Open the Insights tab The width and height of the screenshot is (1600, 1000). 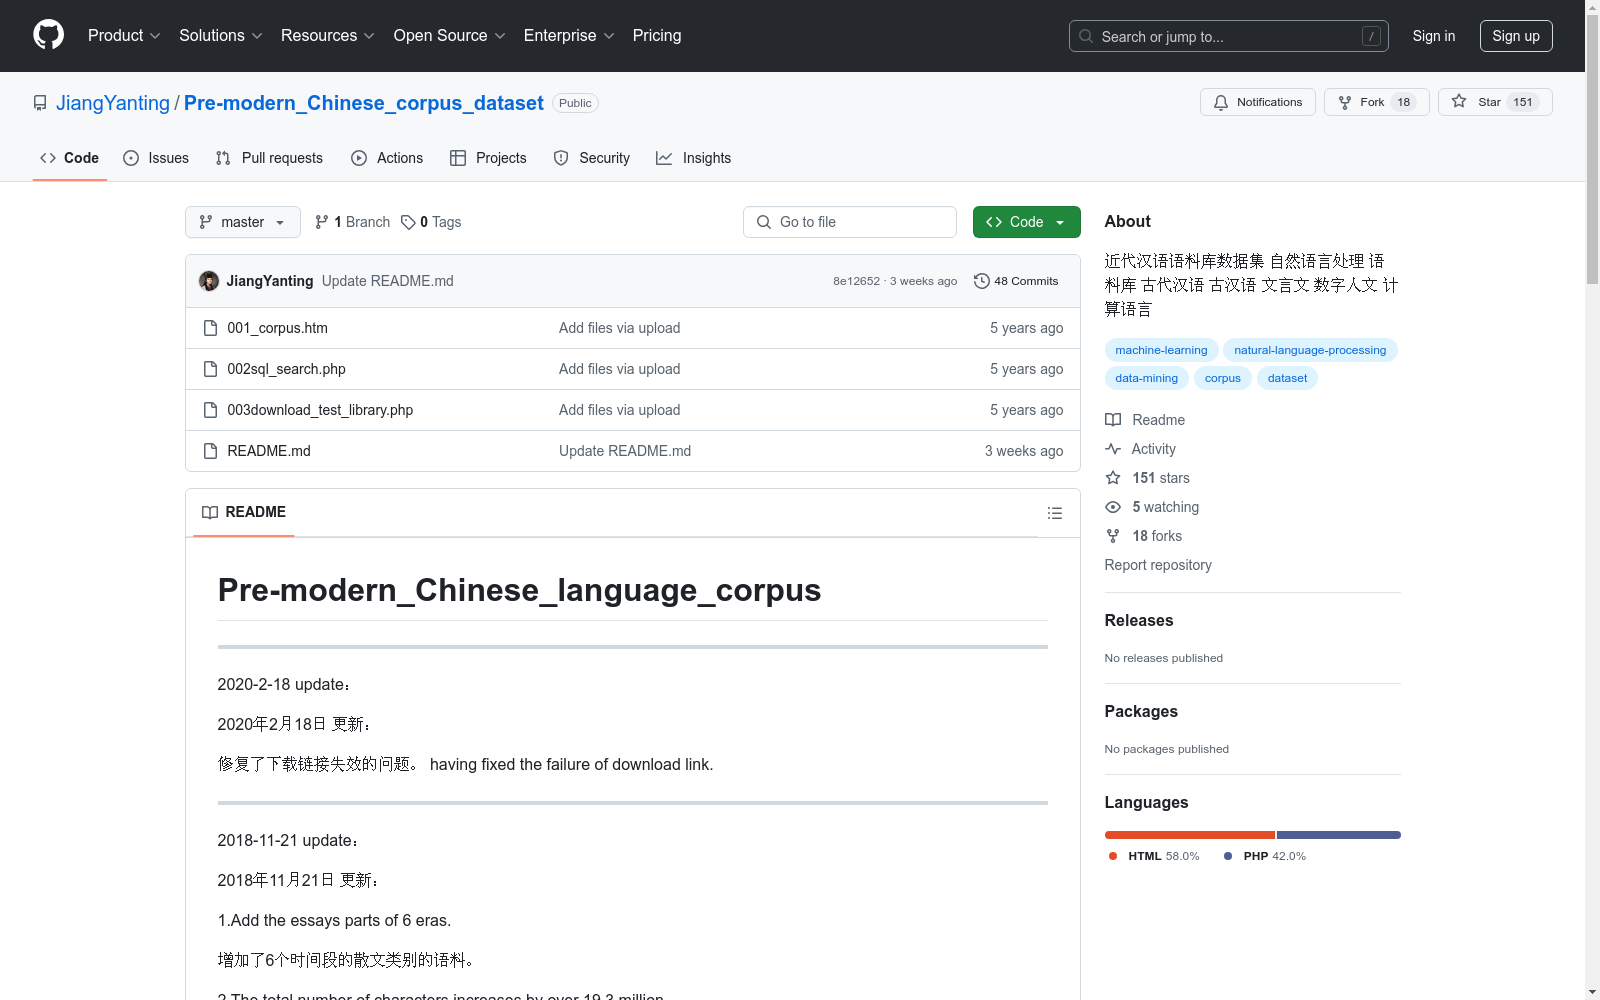pyautogui.click(x=693, y=158)
